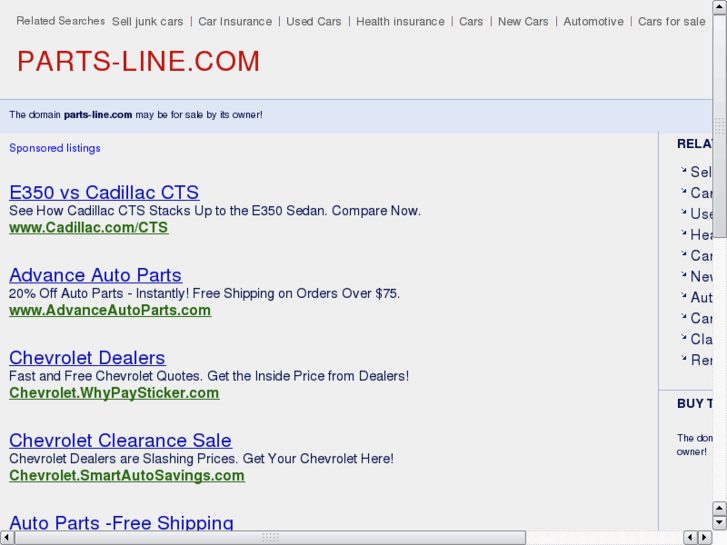Open the 'Chevrolet Dealers' ad title
The image size is (727, 545).
(x=87, y=358)
